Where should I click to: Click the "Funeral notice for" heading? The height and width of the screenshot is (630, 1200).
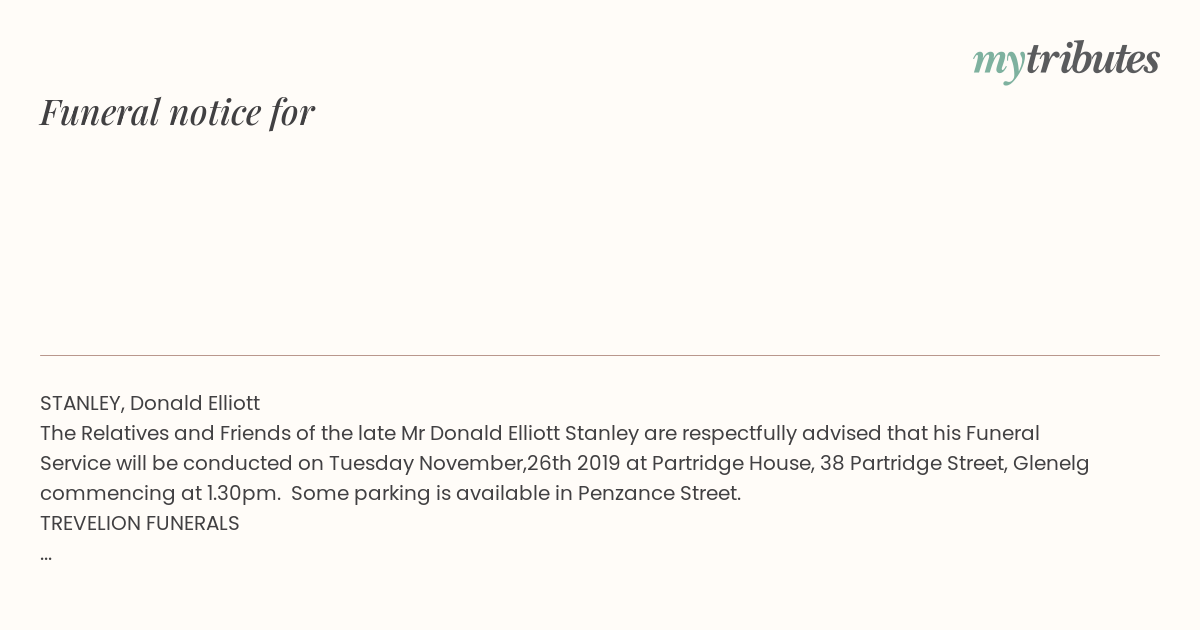(x=177, y=112)
